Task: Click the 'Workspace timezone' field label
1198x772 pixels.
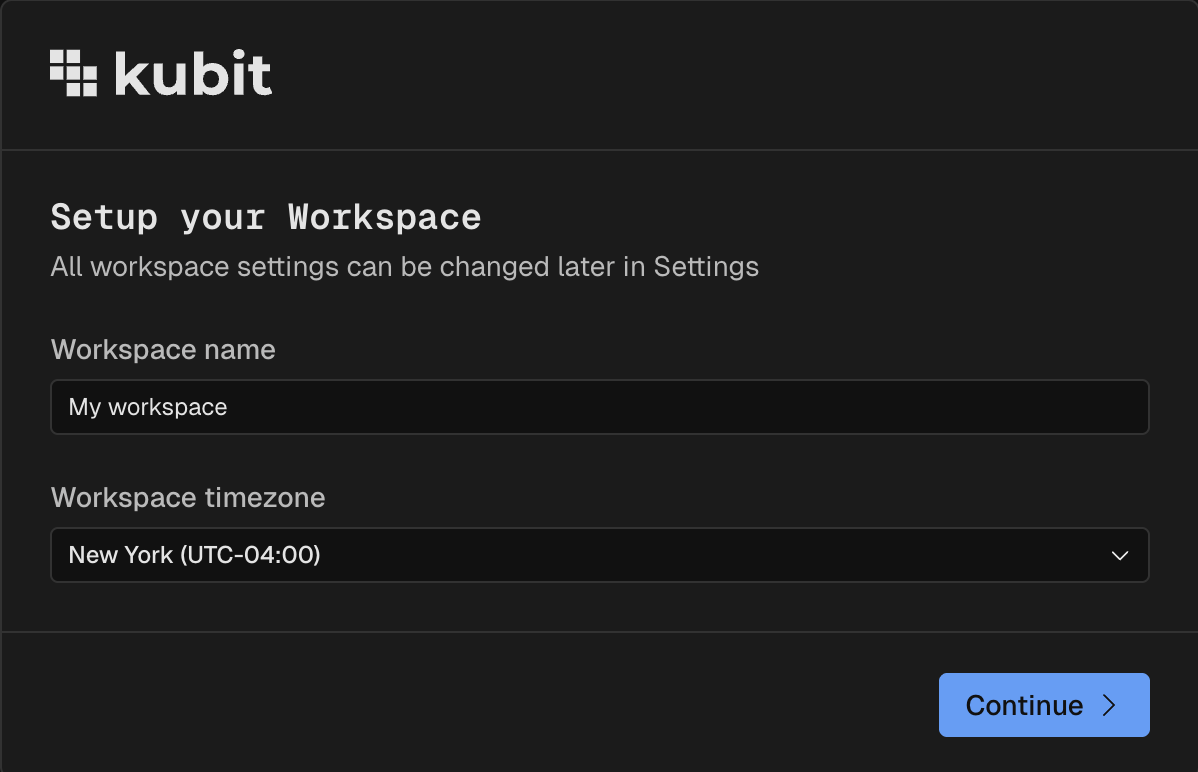Action: tap(188, 498)
